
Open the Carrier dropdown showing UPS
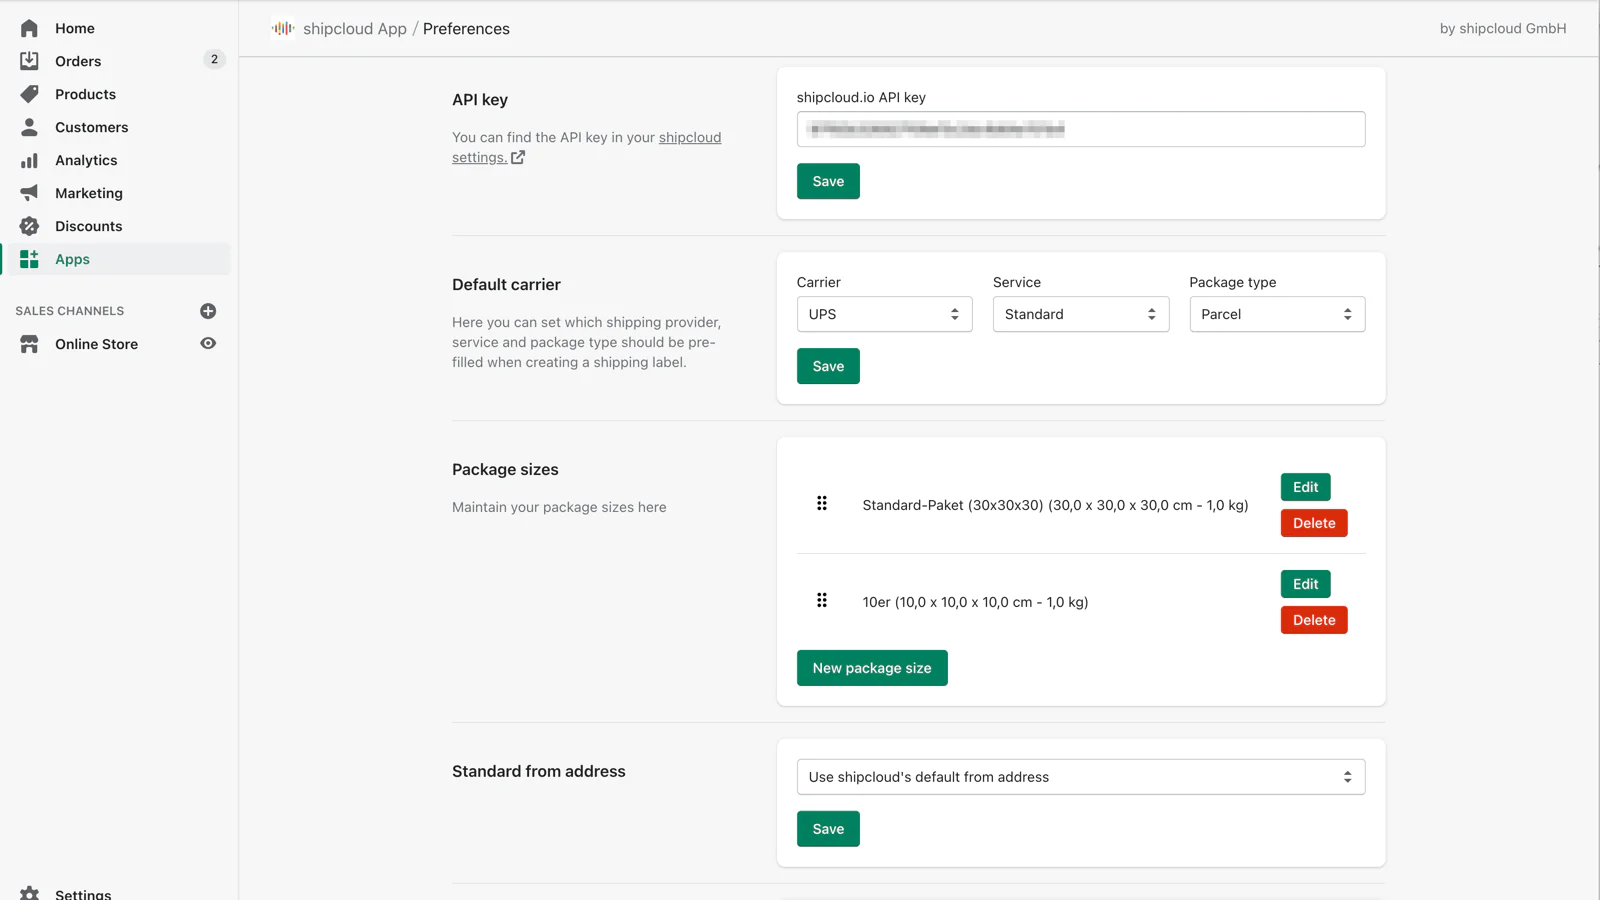883,314
